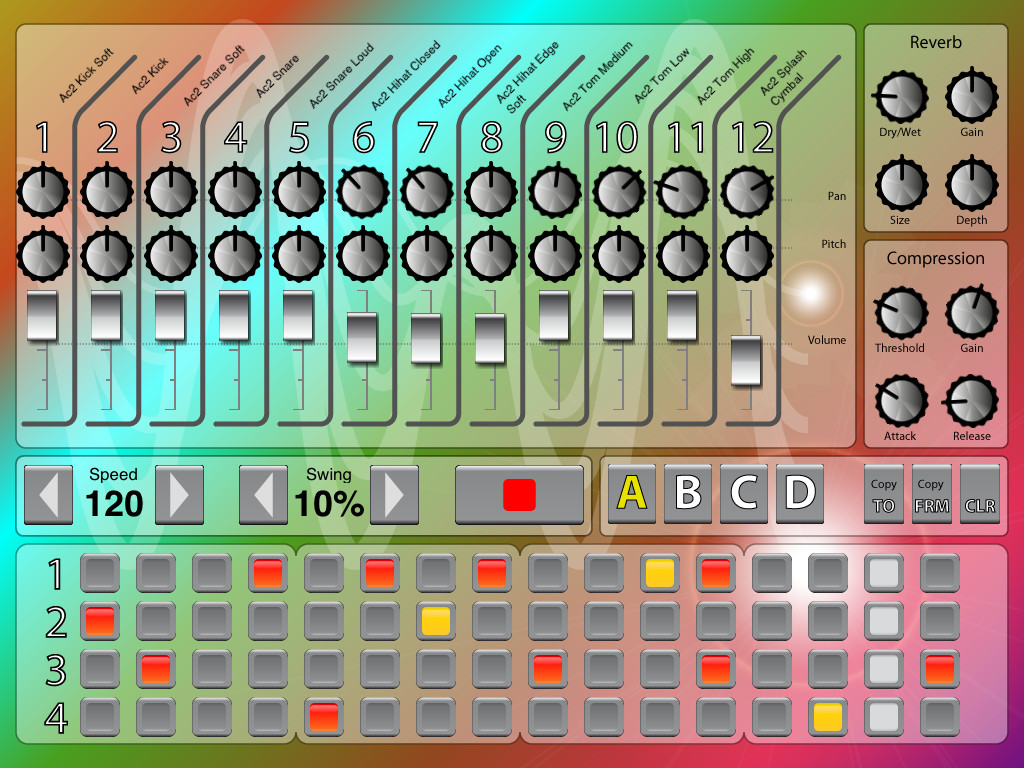Click the Ac2 Hihat Closed channel label
This screenshot has height=768, width=1024.
[x=406, y=75]
